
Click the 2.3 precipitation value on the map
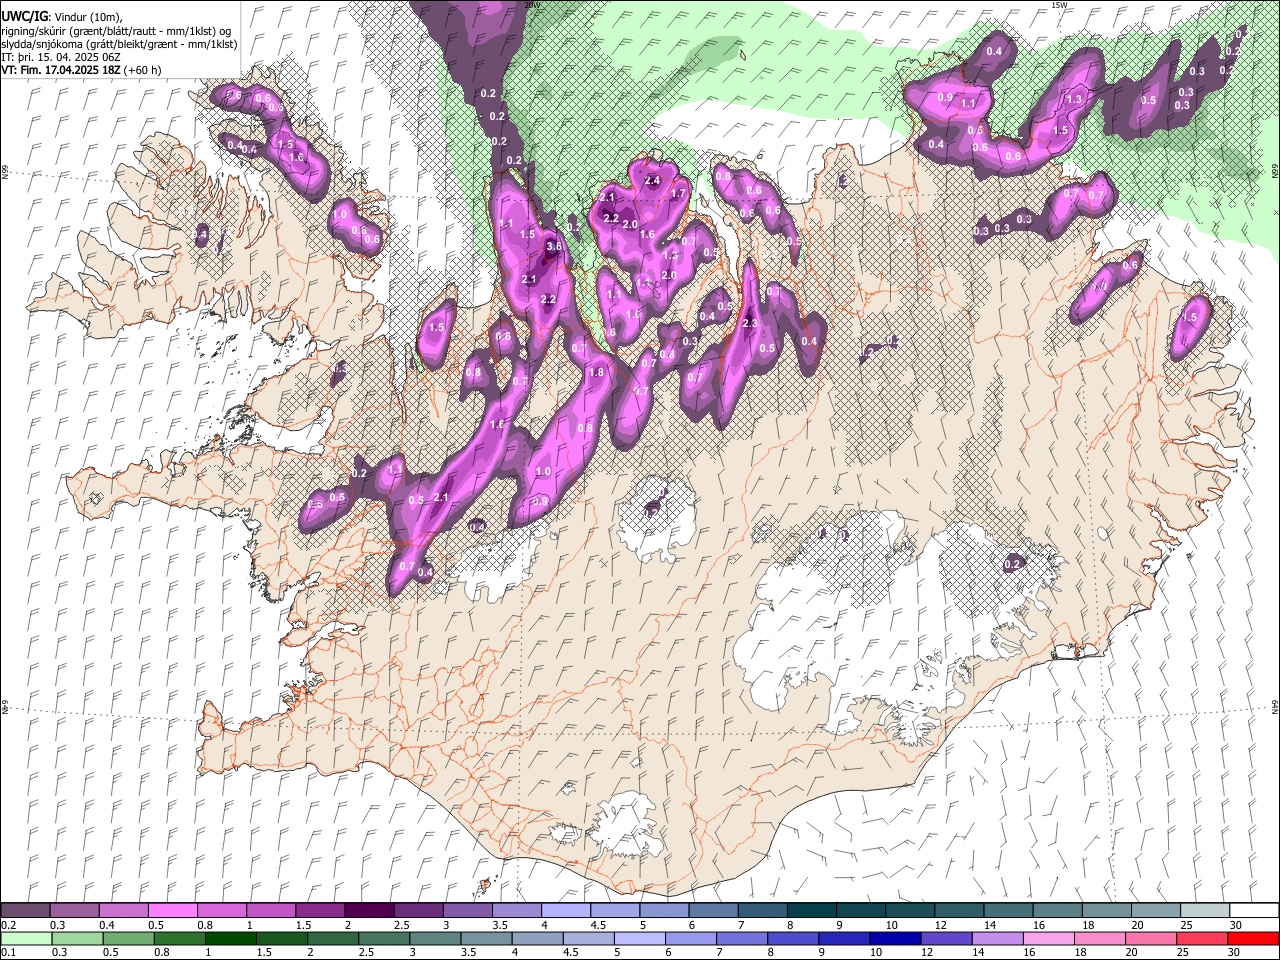750,323
